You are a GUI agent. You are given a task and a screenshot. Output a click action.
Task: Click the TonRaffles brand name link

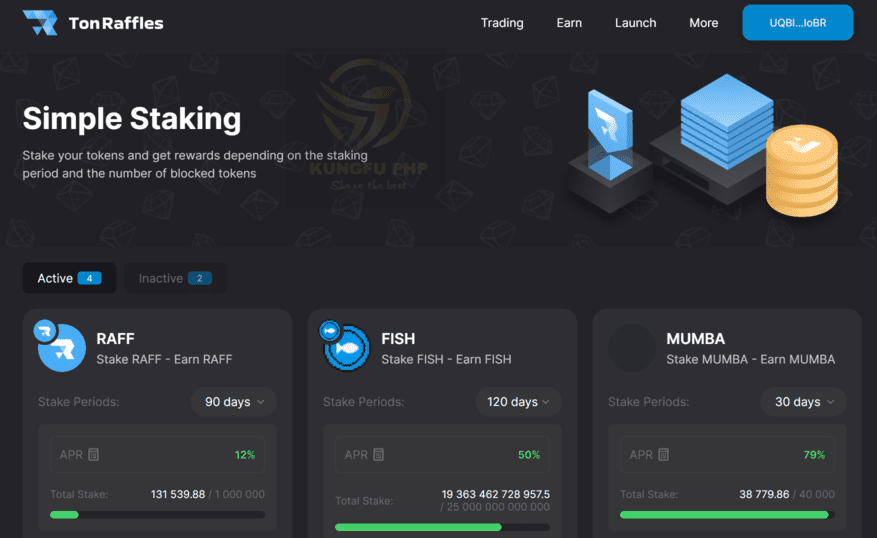pos(116,23)
